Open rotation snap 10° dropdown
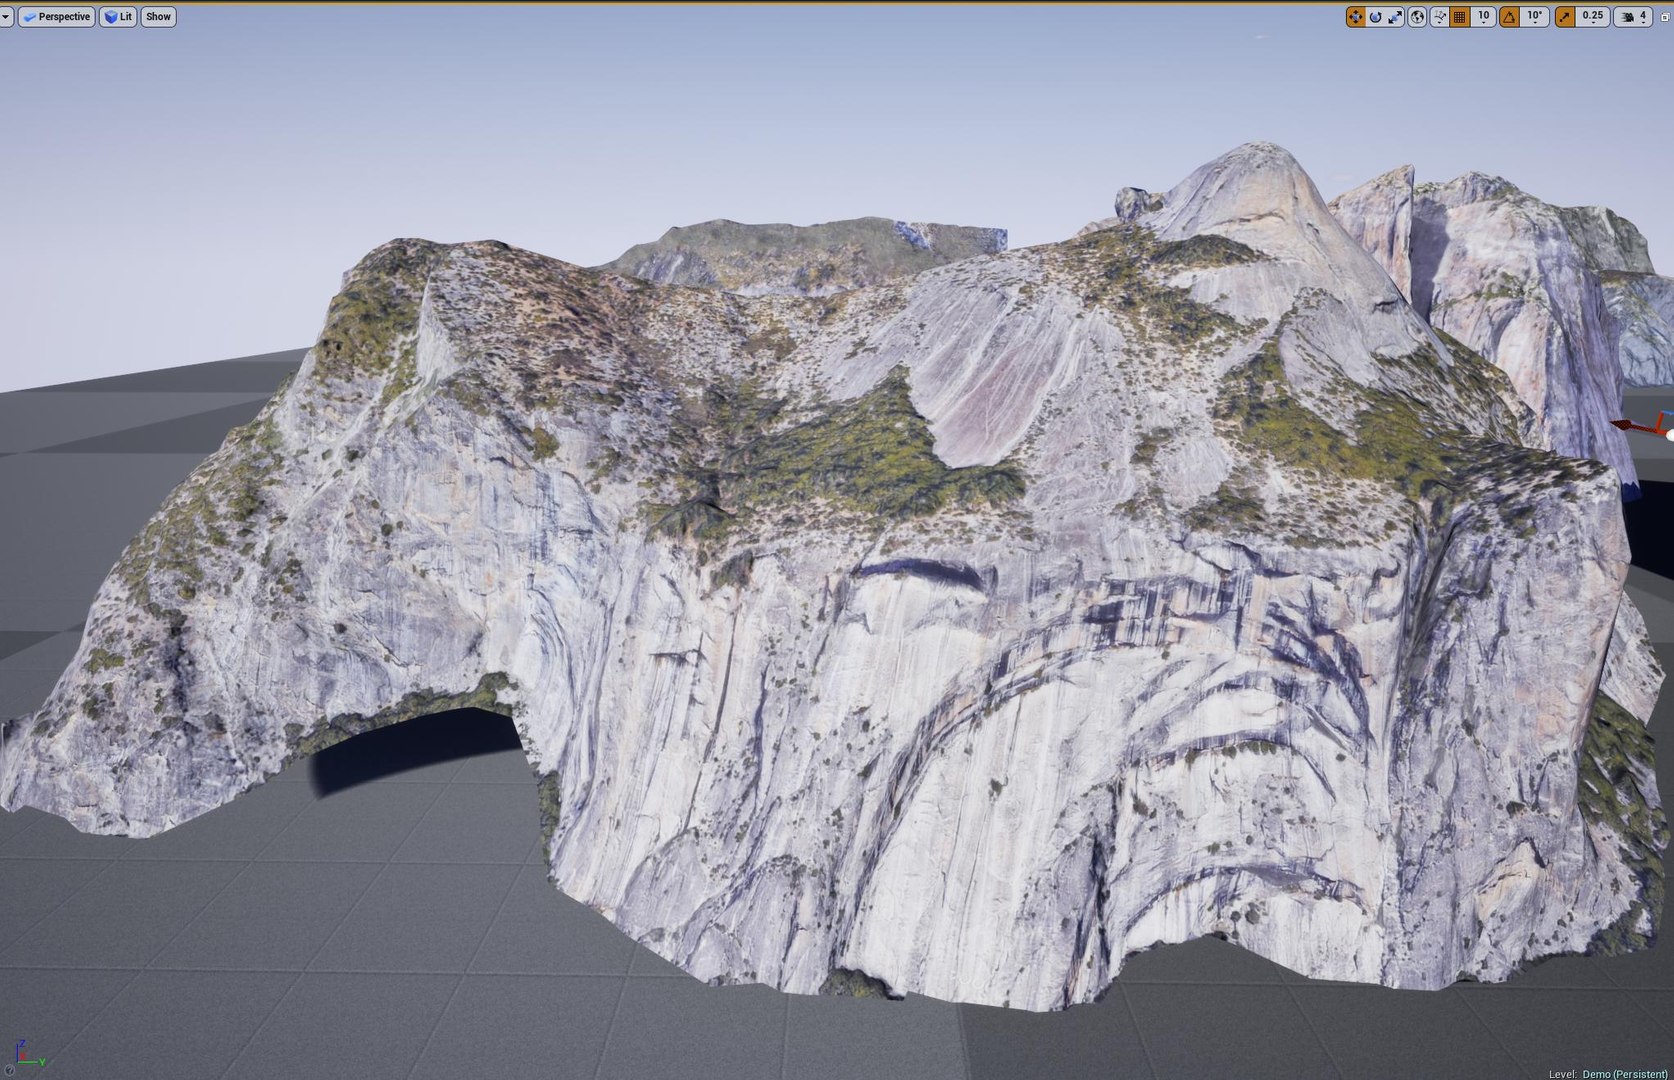This screenshot has height=1080, width=1674. coord(1535,17)
